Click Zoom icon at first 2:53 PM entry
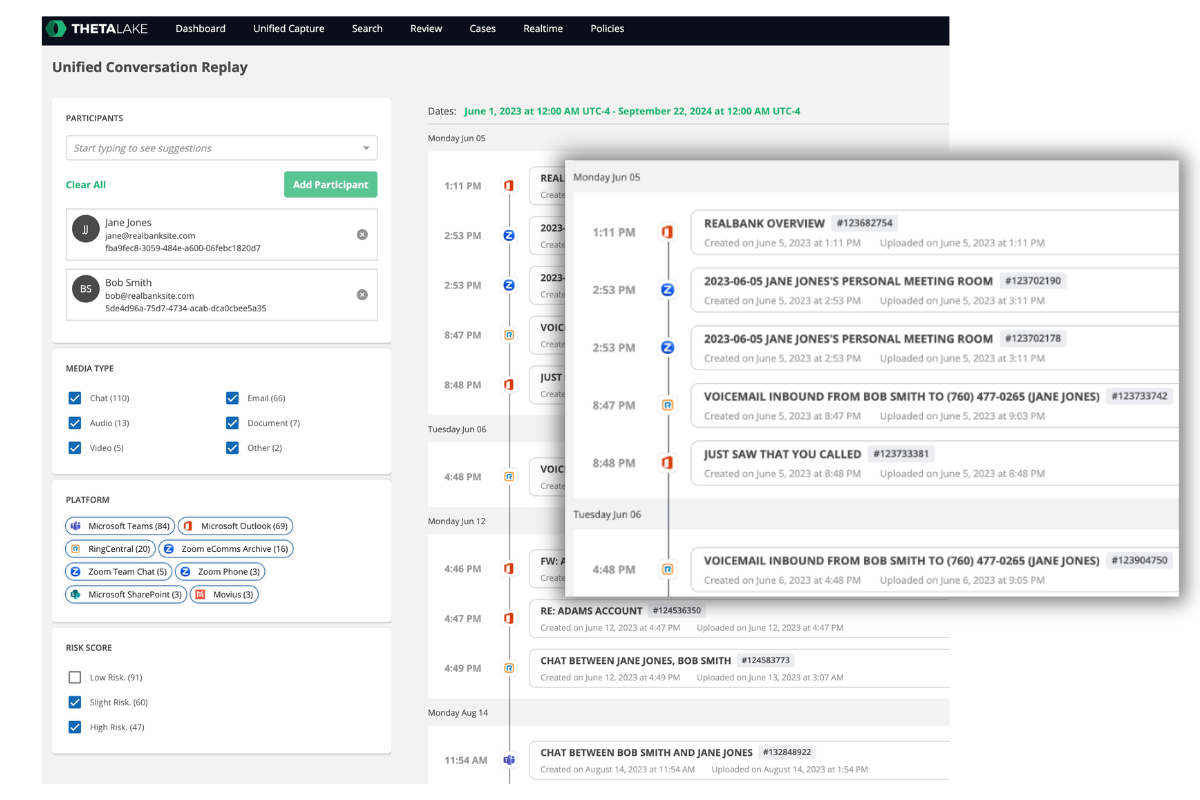The image size is (1200, 800). pyautogui.click(x=667, y=290)
